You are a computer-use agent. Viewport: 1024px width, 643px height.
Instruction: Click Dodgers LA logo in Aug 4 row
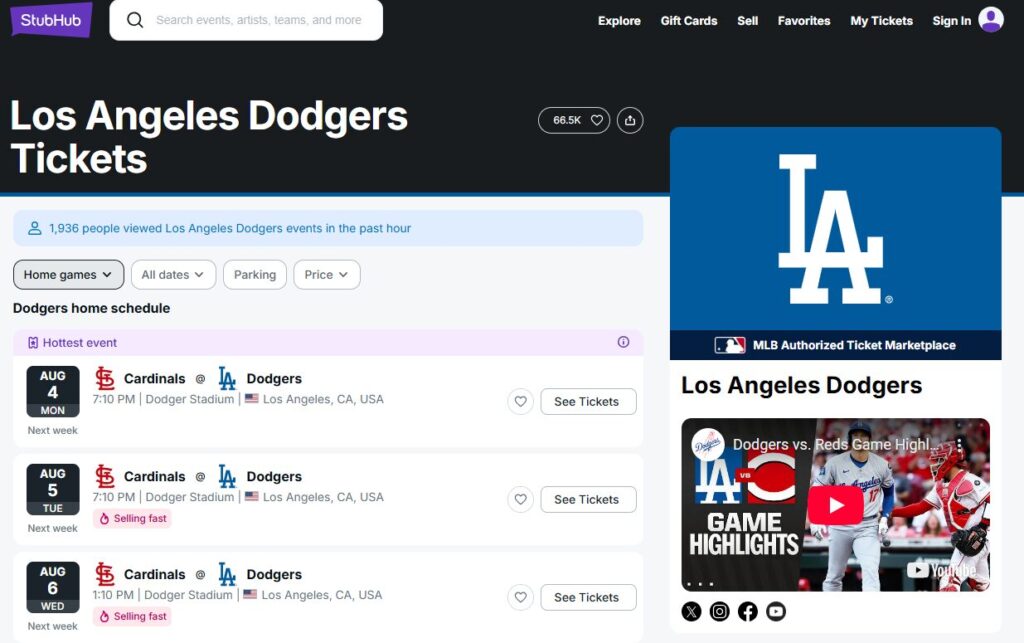coord(227,379)
